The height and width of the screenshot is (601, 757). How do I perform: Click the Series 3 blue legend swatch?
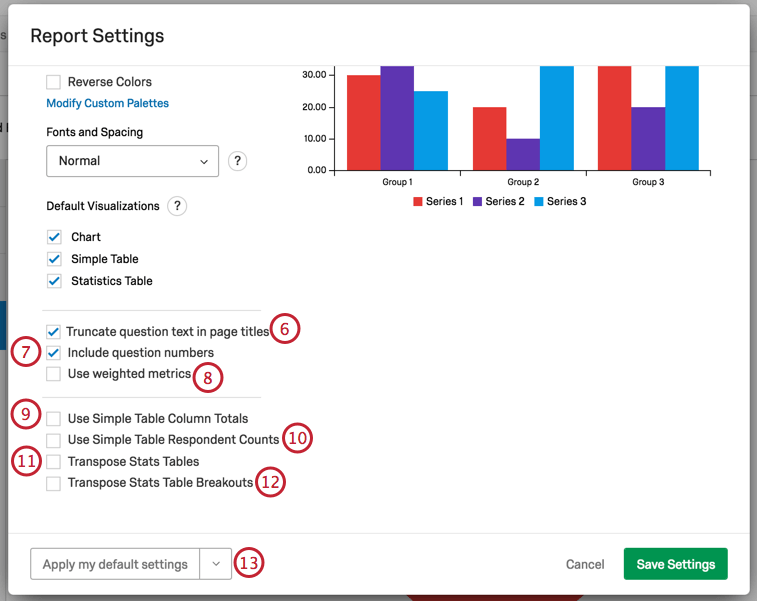pos(538,202)
